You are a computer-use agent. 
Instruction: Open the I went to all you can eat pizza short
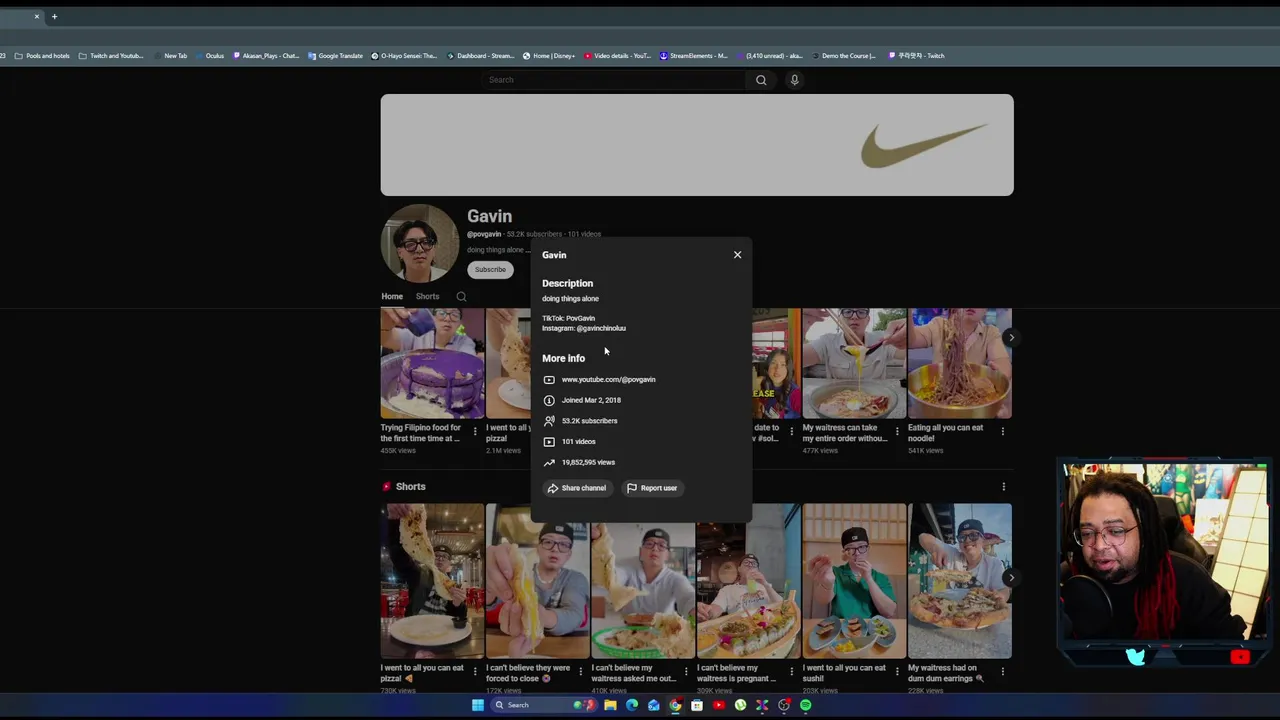[x=432, y=581]
